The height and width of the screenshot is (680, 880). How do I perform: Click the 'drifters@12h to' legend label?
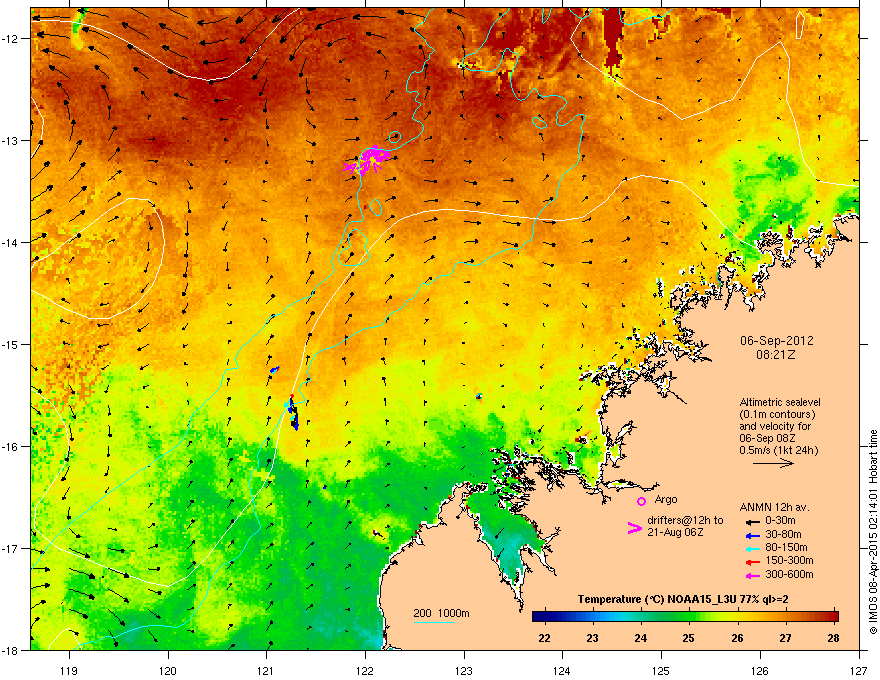point(685,521)
